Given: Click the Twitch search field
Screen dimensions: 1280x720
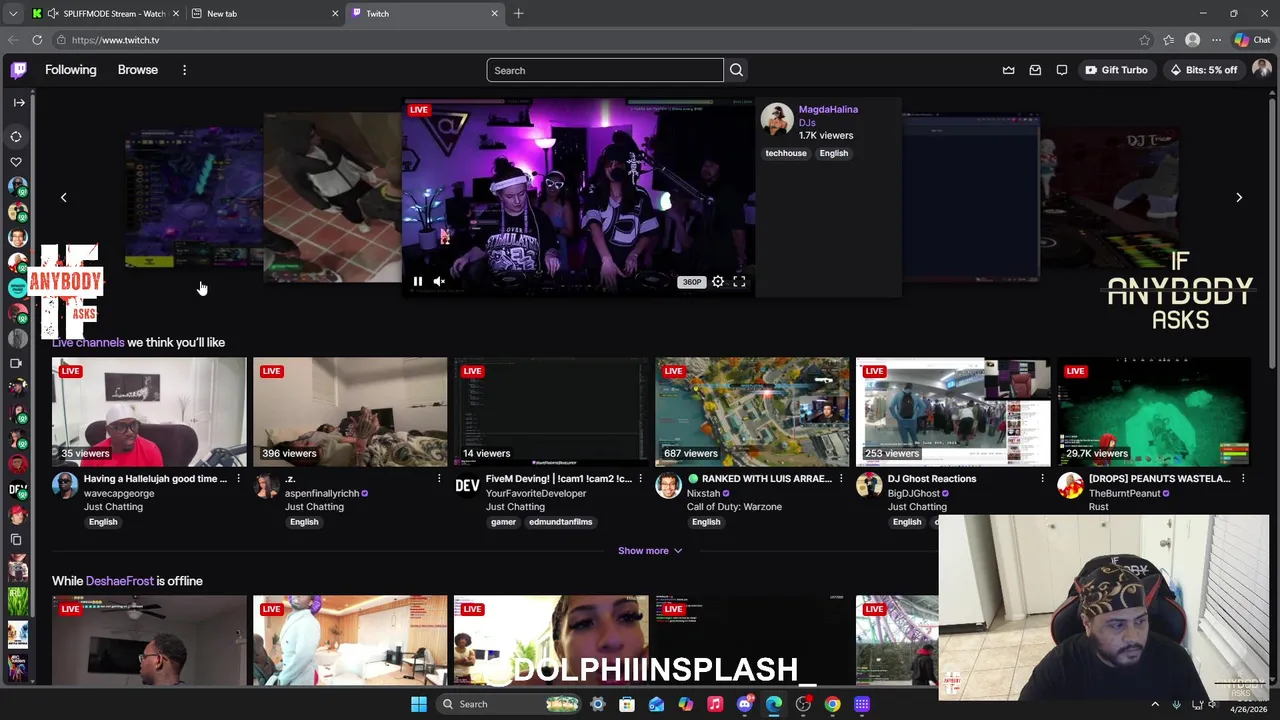Looking at the screenshot, I should coord(604,70).
